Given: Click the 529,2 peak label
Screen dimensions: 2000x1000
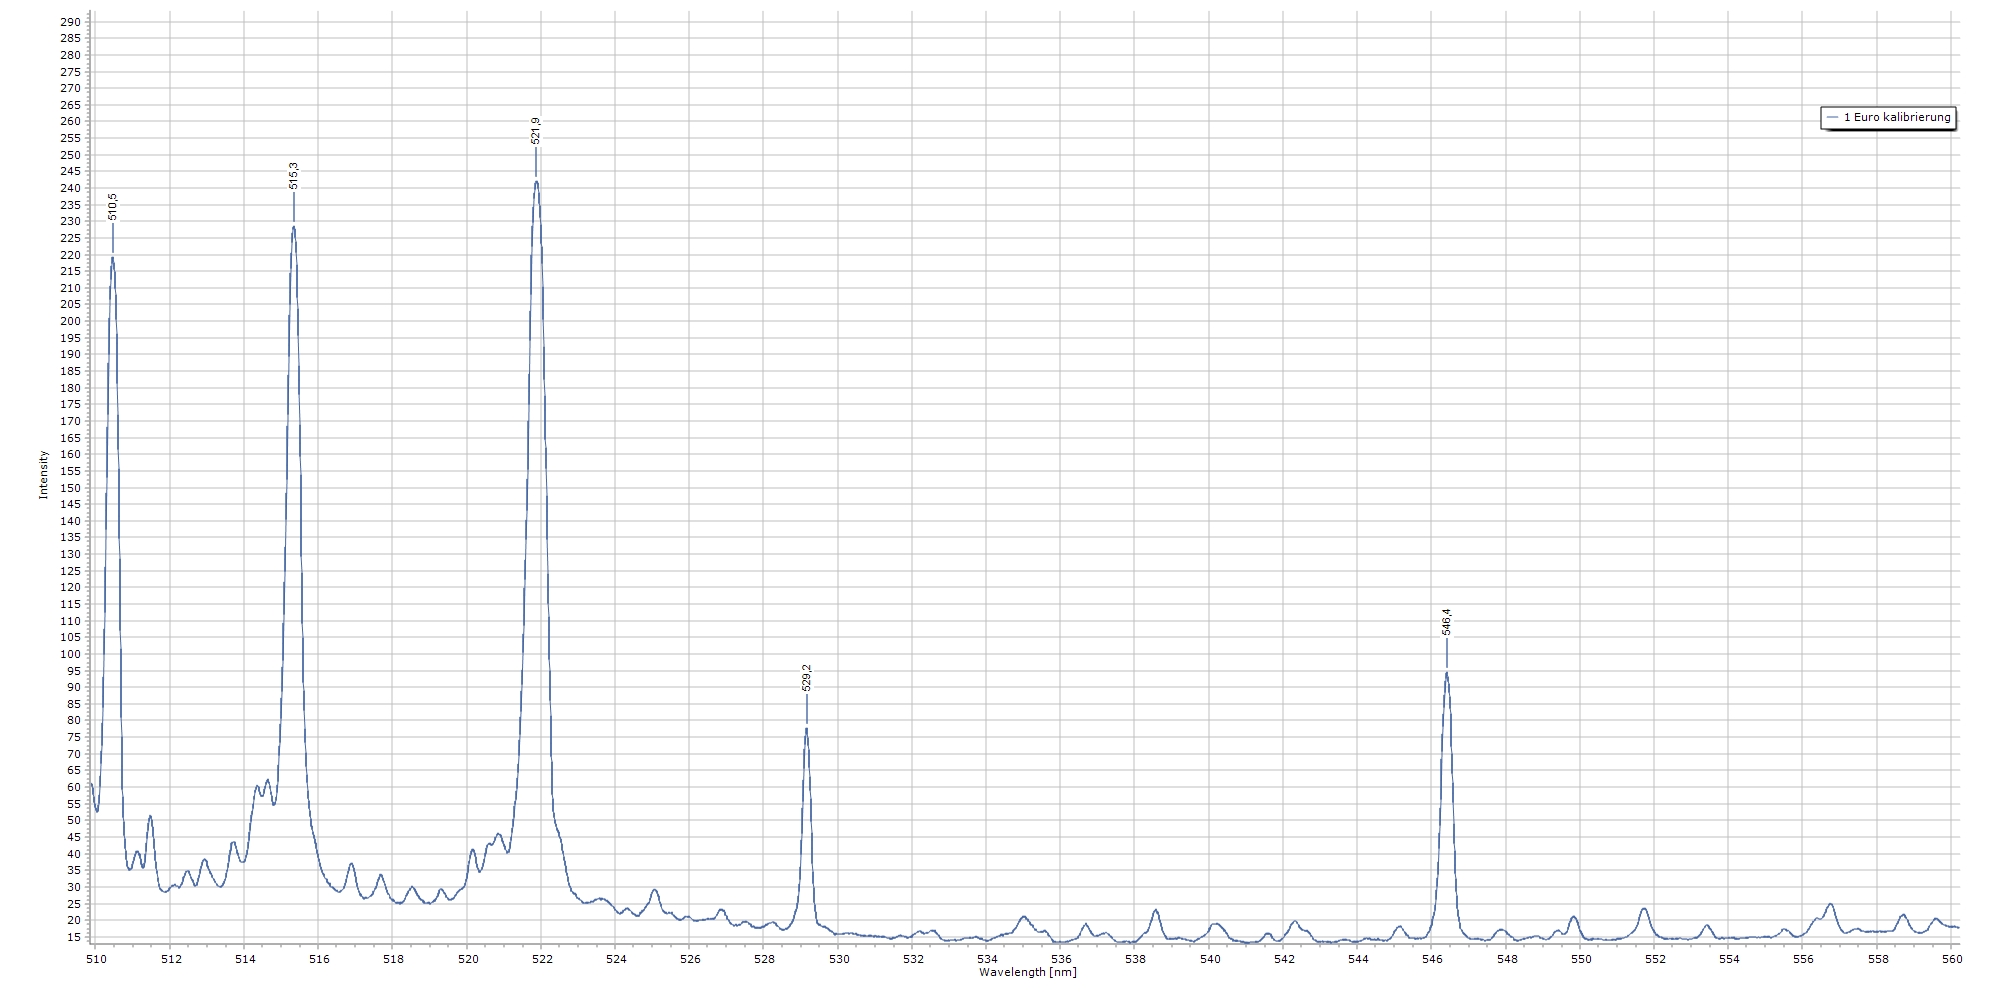Looking at the screenshot, I should [807, 677].
